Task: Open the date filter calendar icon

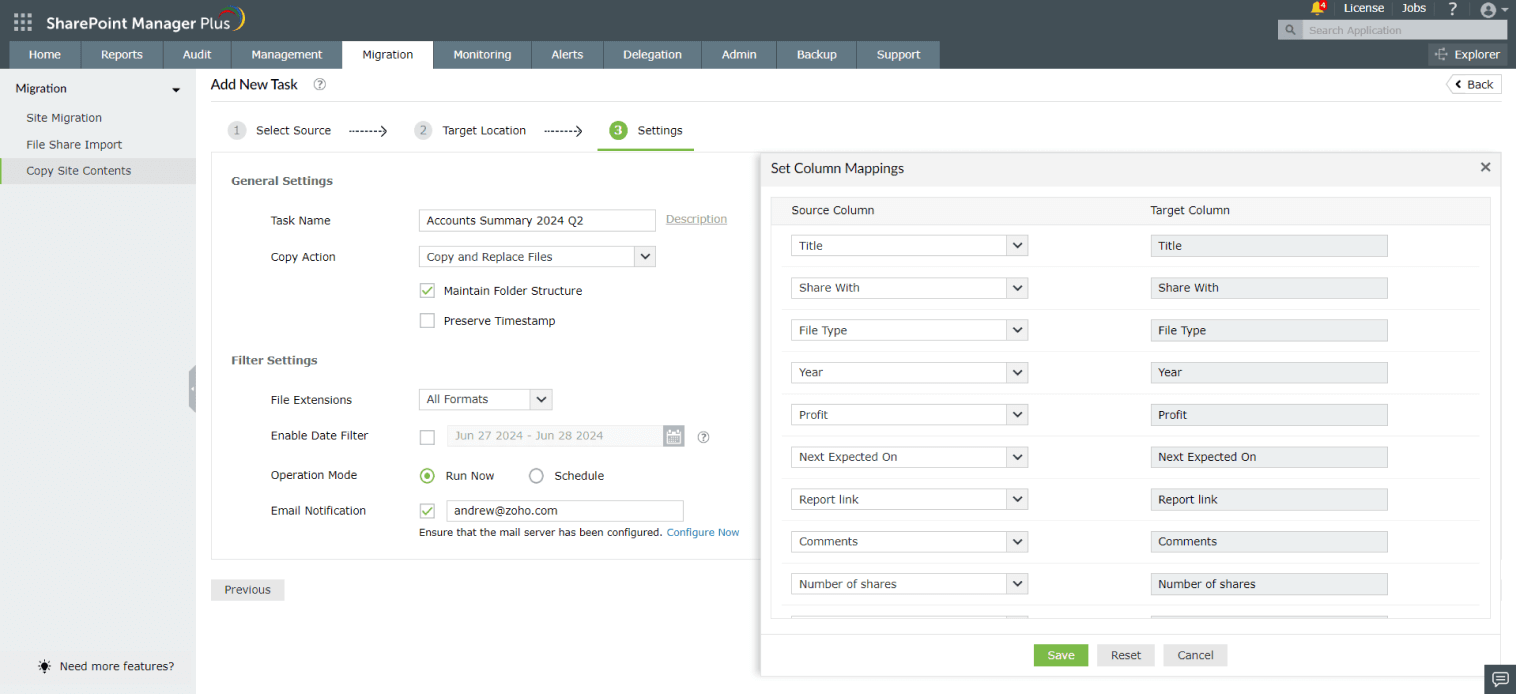Action: click(674, 436)
